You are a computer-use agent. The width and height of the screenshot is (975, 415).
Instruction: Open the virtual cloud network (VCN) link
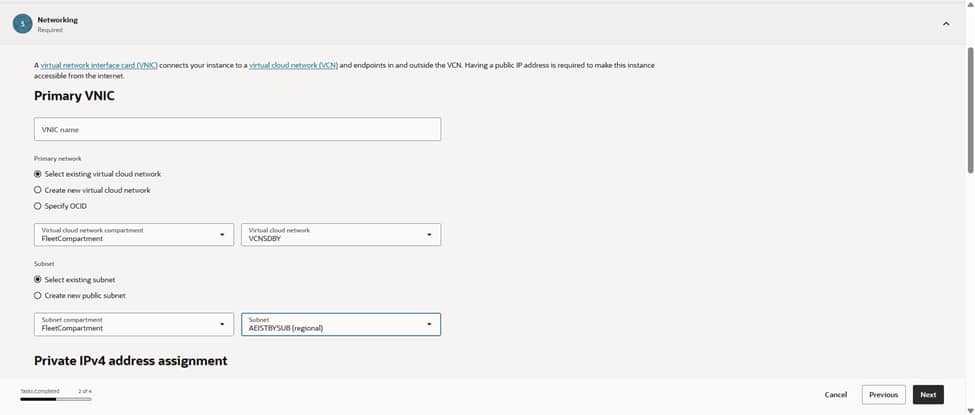[293, 65]
